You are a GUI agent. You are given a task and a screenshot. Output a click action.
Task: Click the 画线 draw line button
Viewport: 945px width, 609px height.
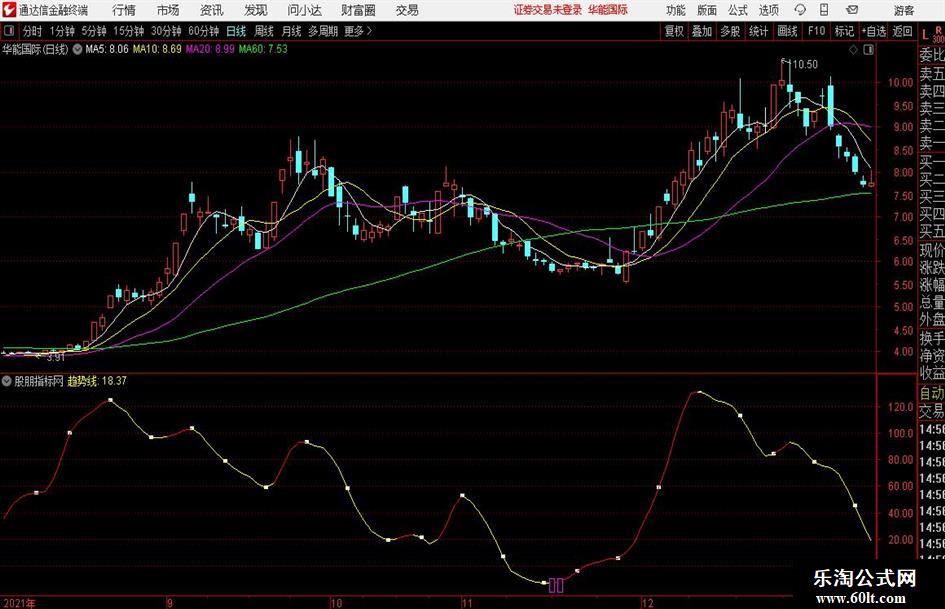pos(787,31)
